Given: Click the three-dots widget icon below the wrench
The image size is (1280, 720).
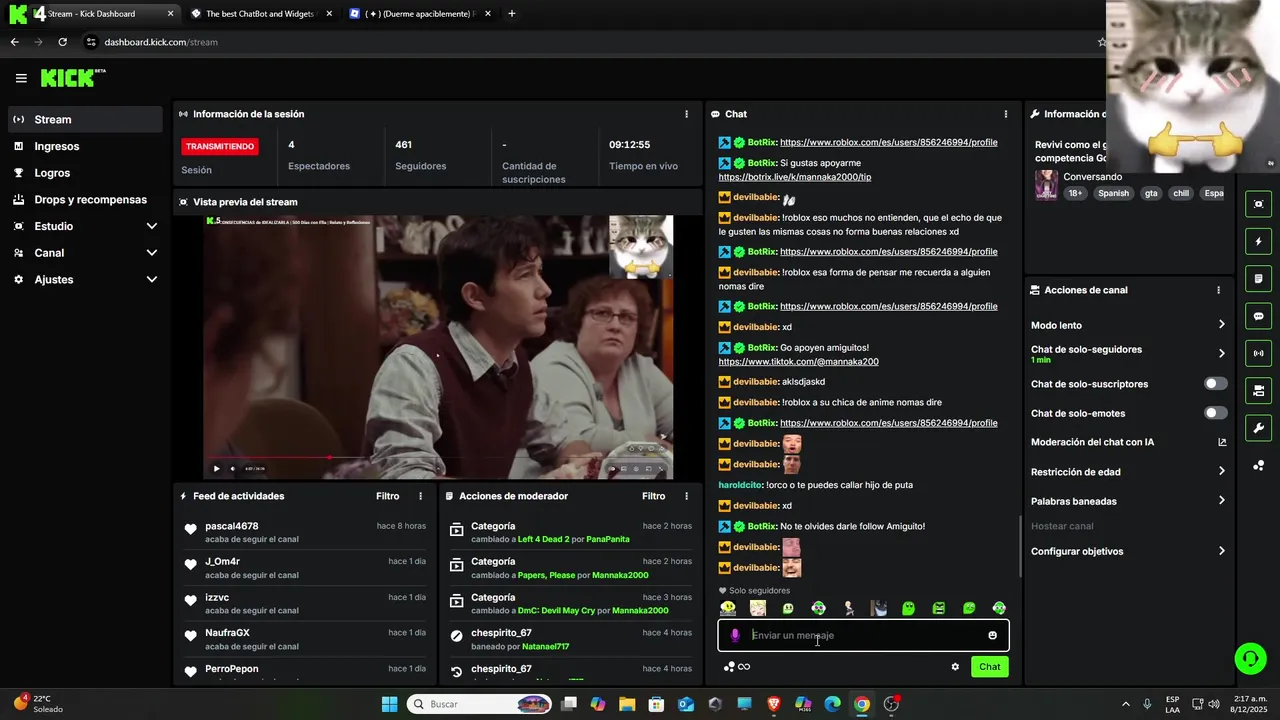Looking at the screenshot, I should (1258, 465).
